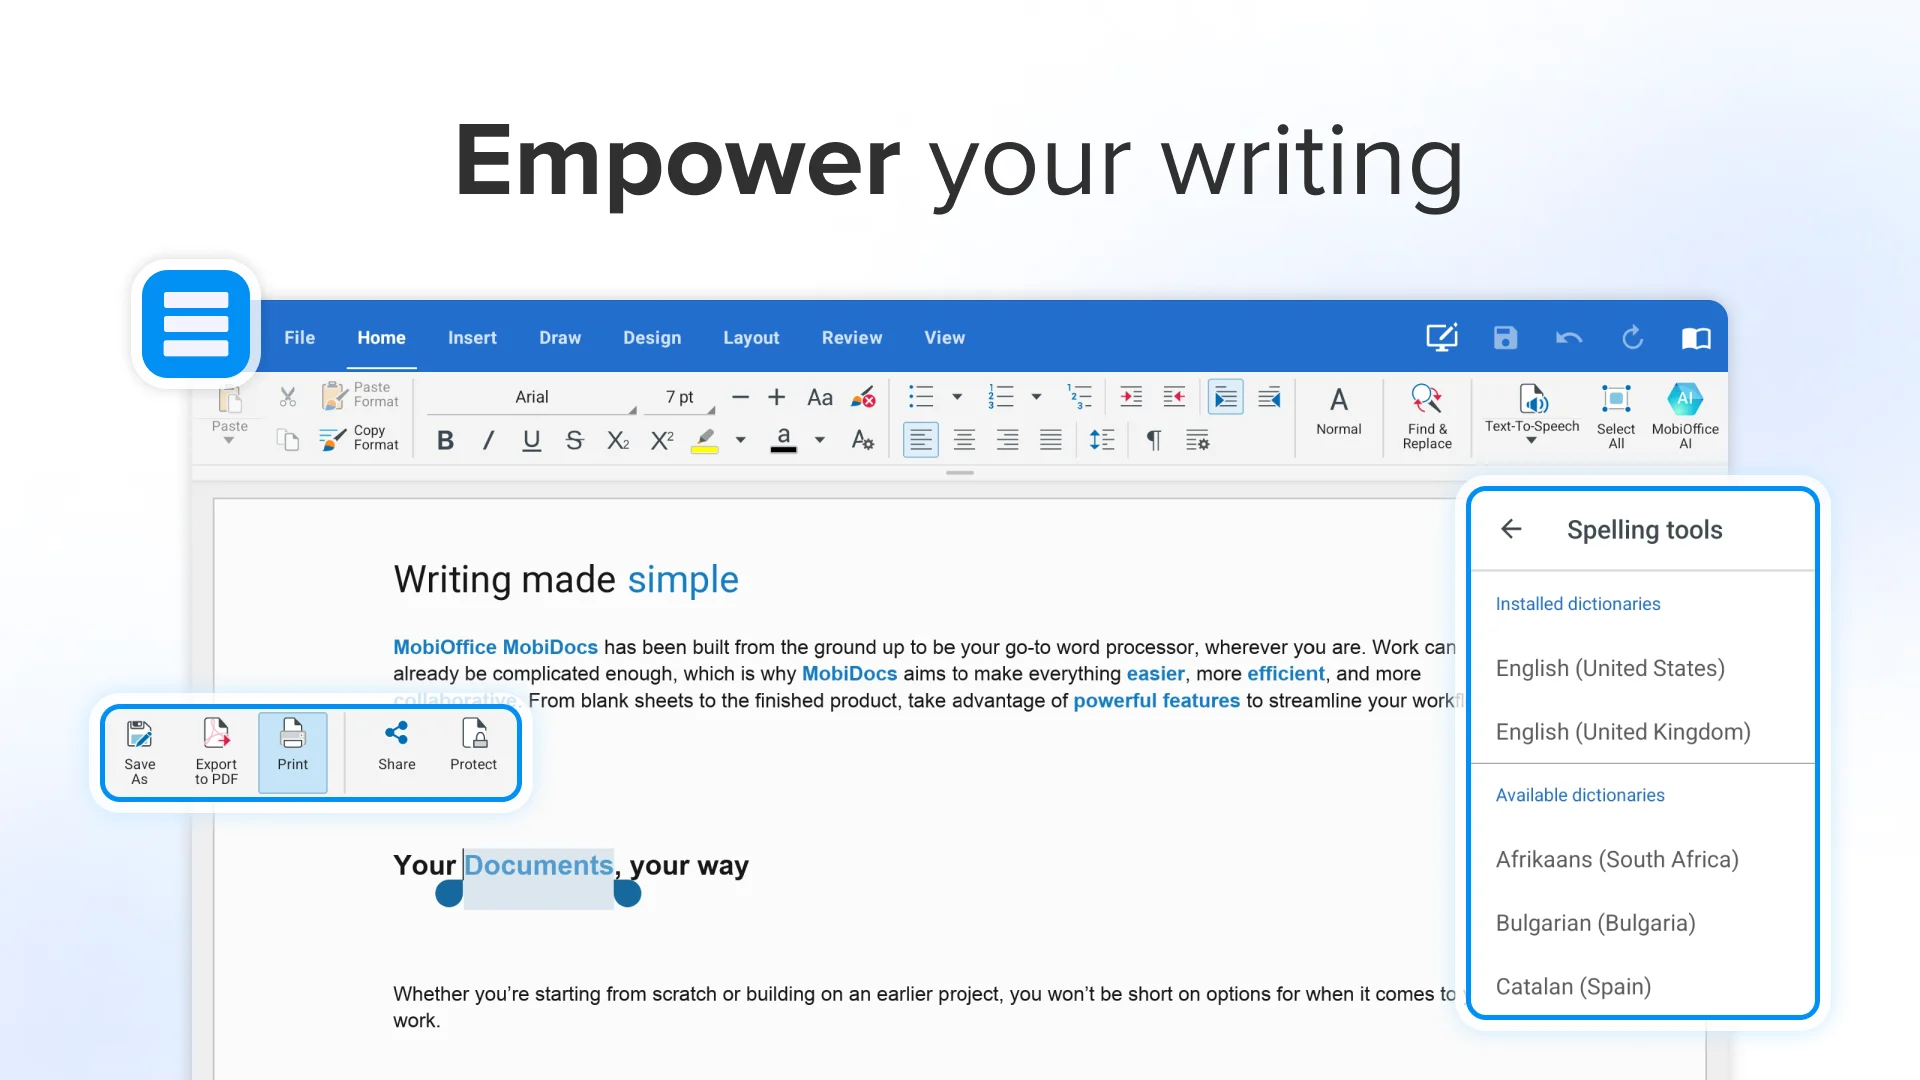The image size is (1920, 1080).
Task: Apply Superscript formatting
Action: (x=662, y=440)
